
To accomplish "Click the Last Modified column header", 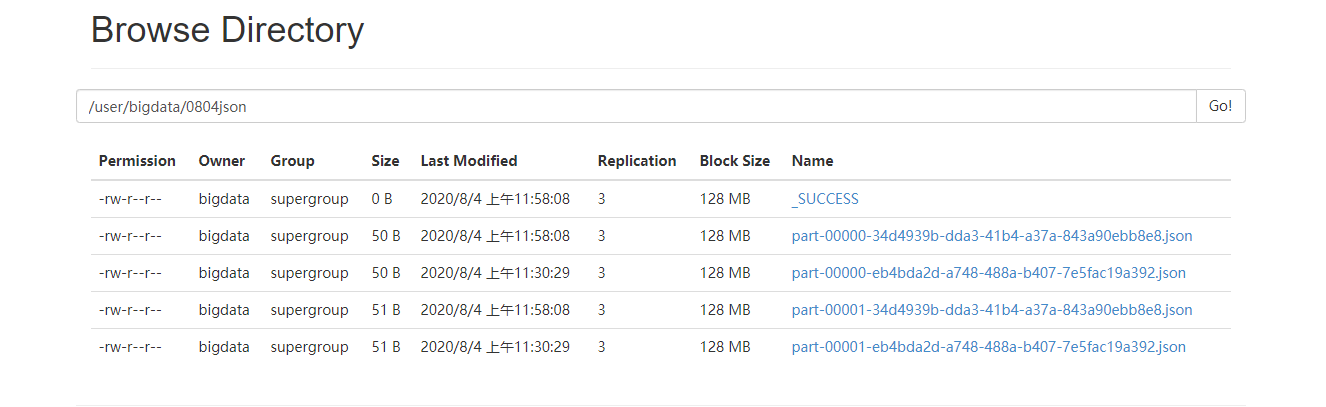I will (469, 161).
